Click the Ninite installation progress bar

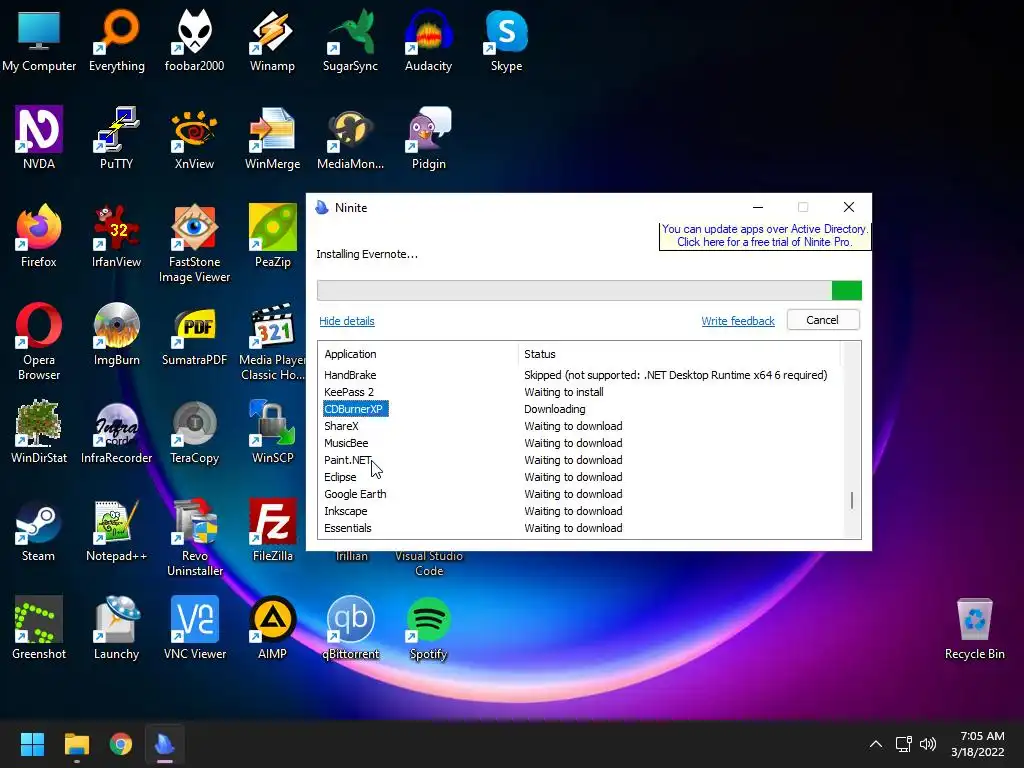click(x=589, y=290)
